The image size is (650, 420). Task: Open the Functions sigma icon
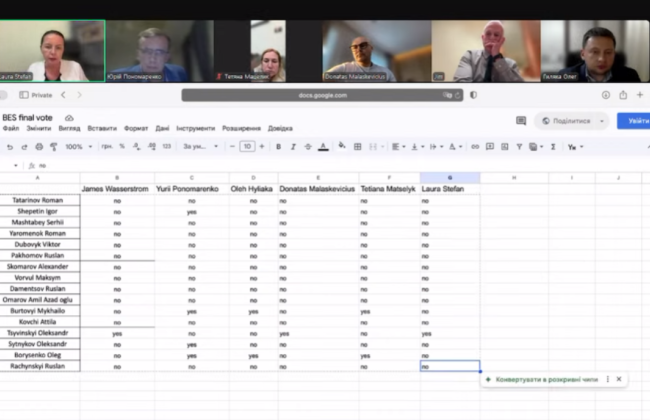(555, 146)
